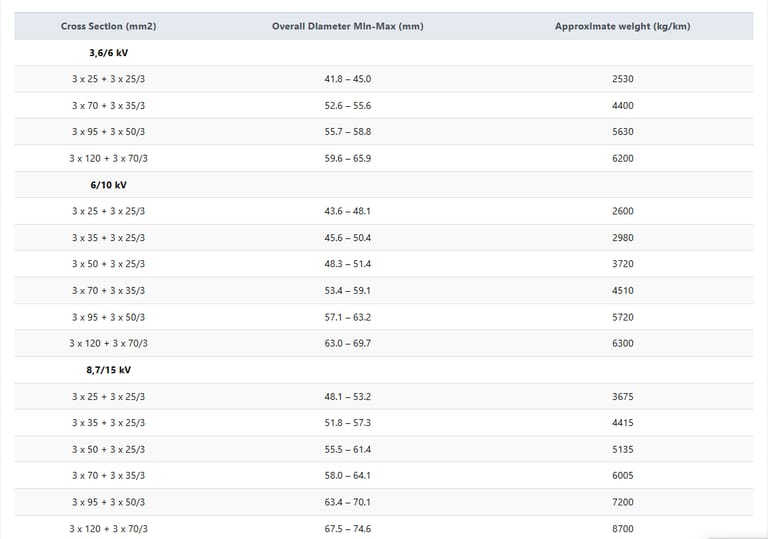768x539 pixels.
Task: Select the weight value 2980
Action: tap(622, 238)
